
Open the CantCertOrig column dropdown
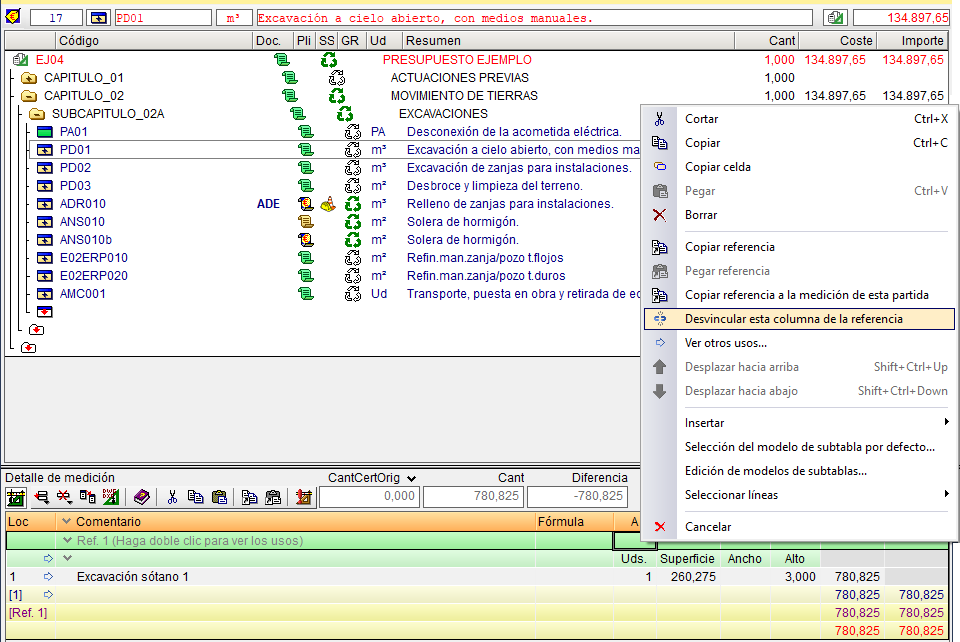[411, 478]
